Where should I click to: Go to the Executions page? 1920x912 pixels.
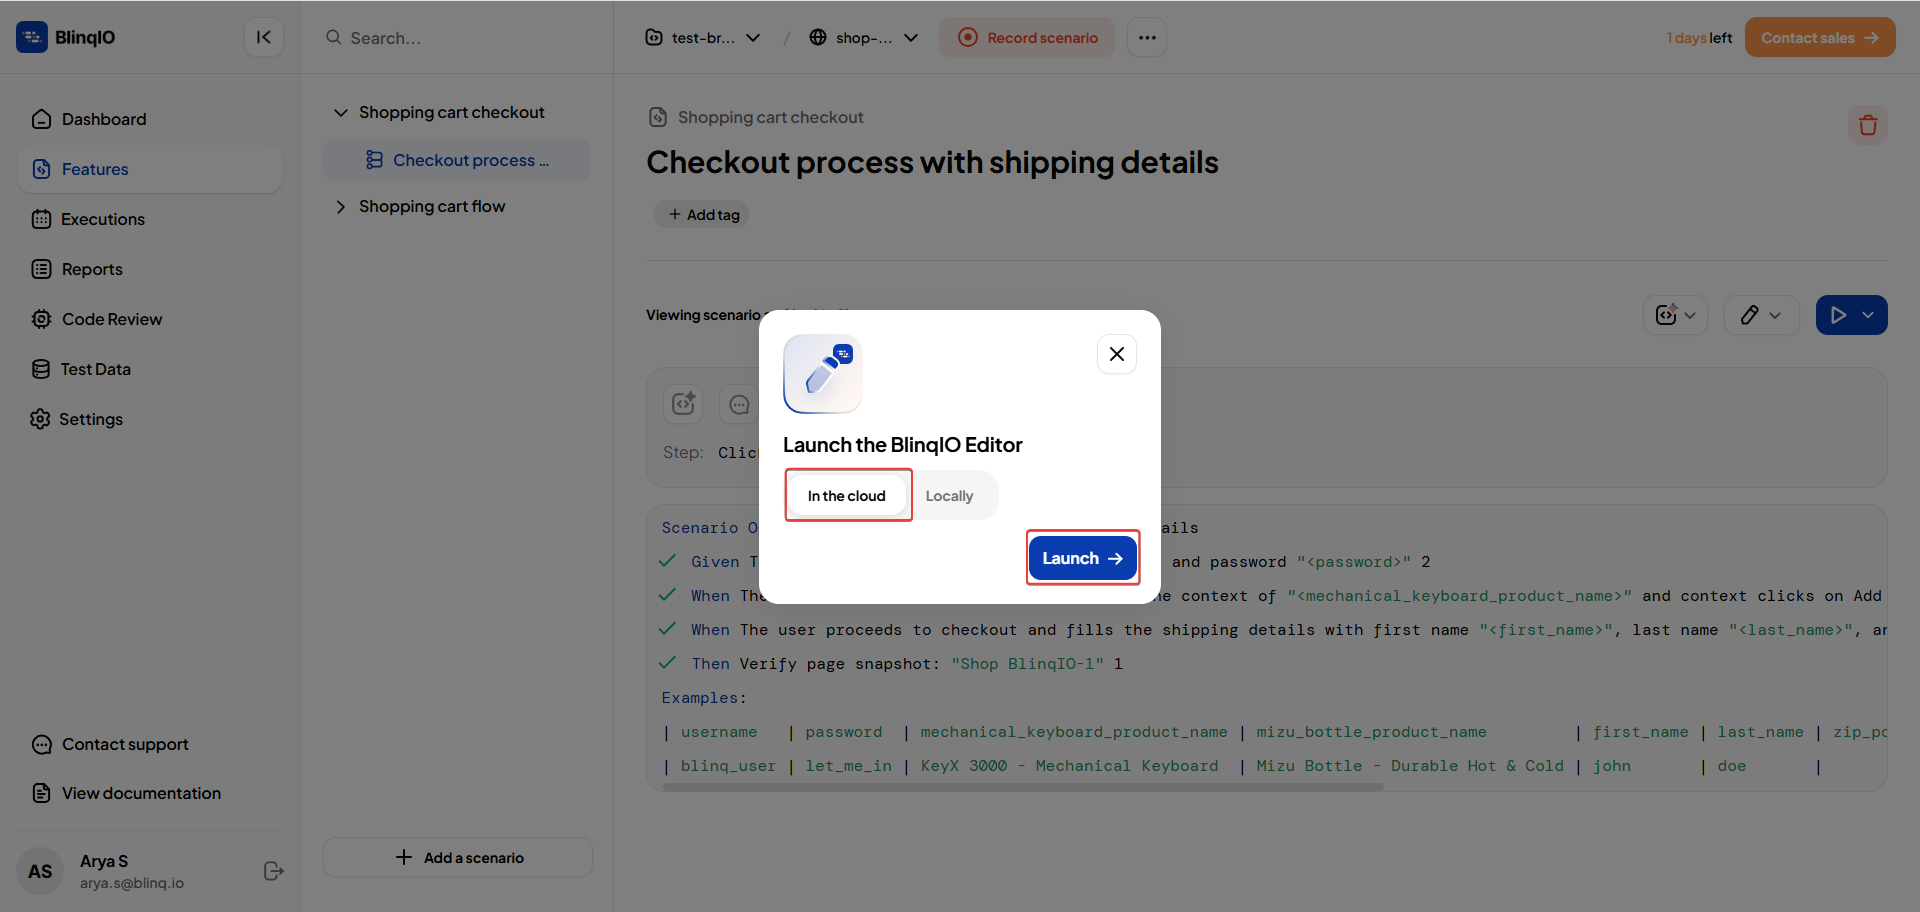tap(102, 219)
